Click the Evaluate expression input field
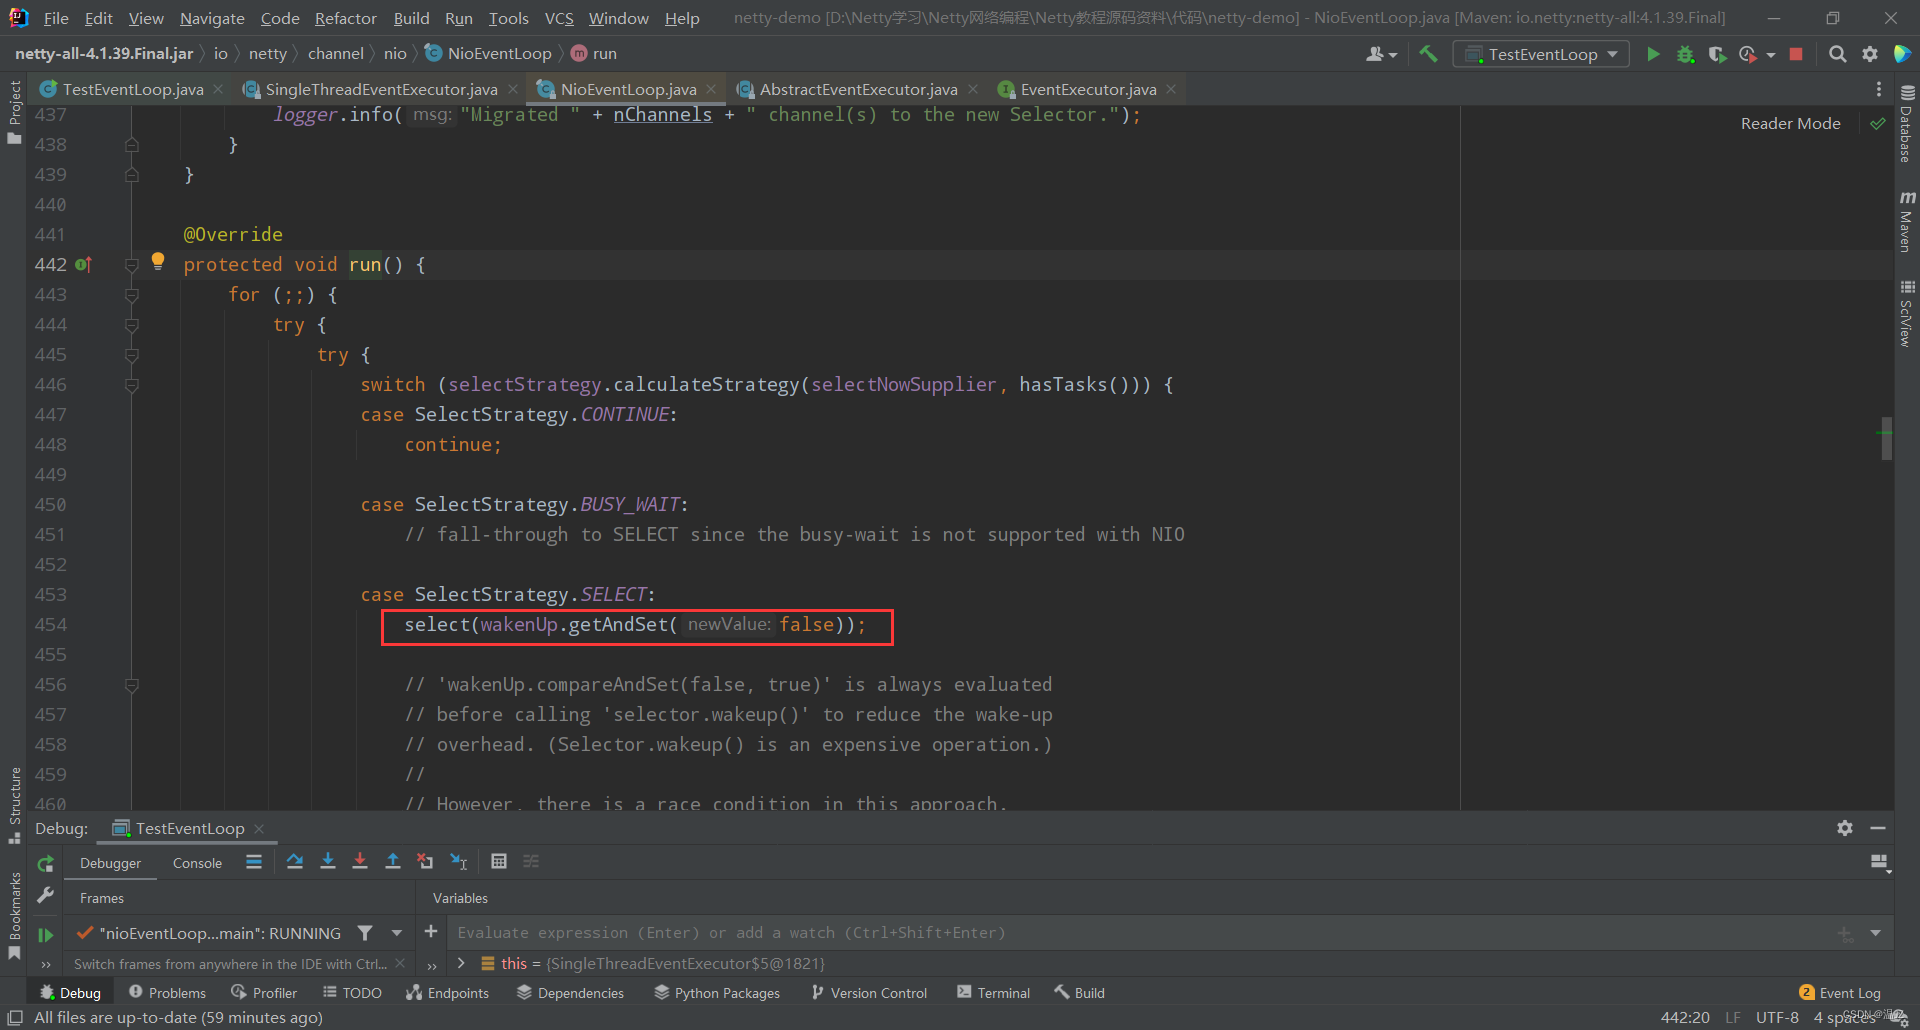The image size is (1920, 1030). click(x=1140, y=933)
